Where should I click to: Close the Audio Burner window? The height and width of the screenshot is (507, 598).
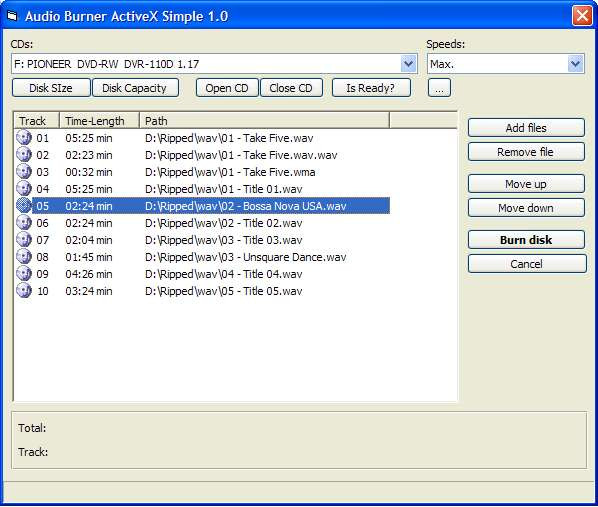(x=582, y=16)
